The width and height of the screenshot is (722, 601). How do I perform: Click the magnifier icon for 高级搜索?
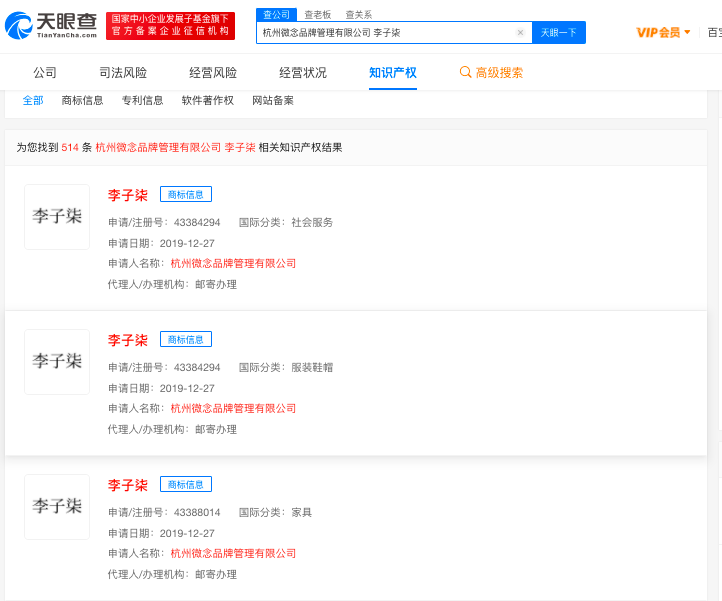click(466, 72)
